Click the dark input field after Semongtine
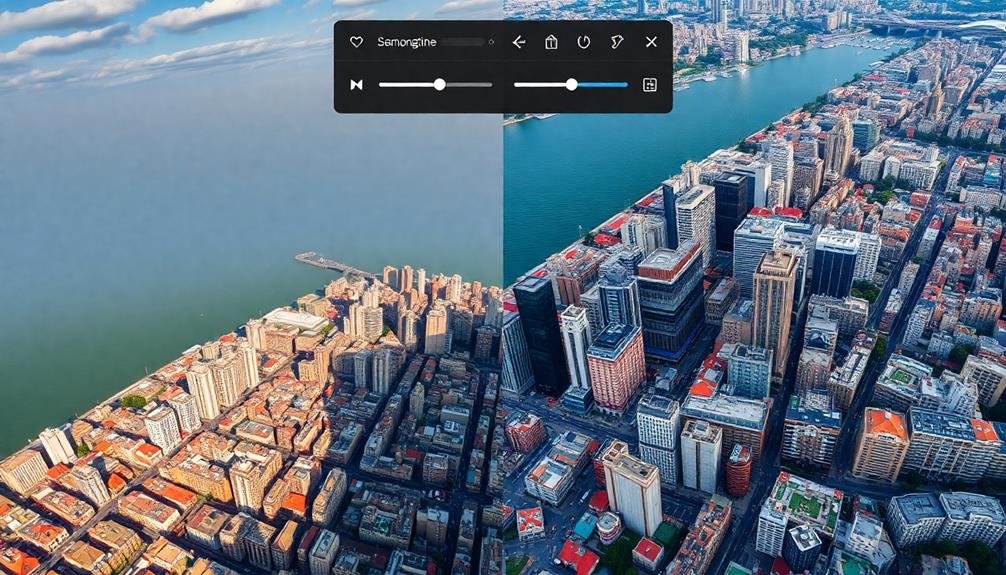The width and height of the screenshot is (1006, 575). pos(463,42)
